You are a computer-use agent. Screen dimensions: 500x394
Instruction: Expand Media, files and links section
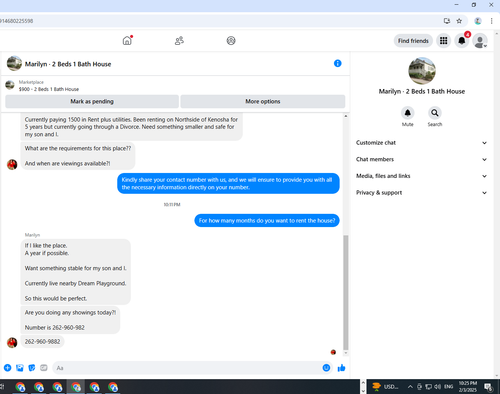coord(421,176)
